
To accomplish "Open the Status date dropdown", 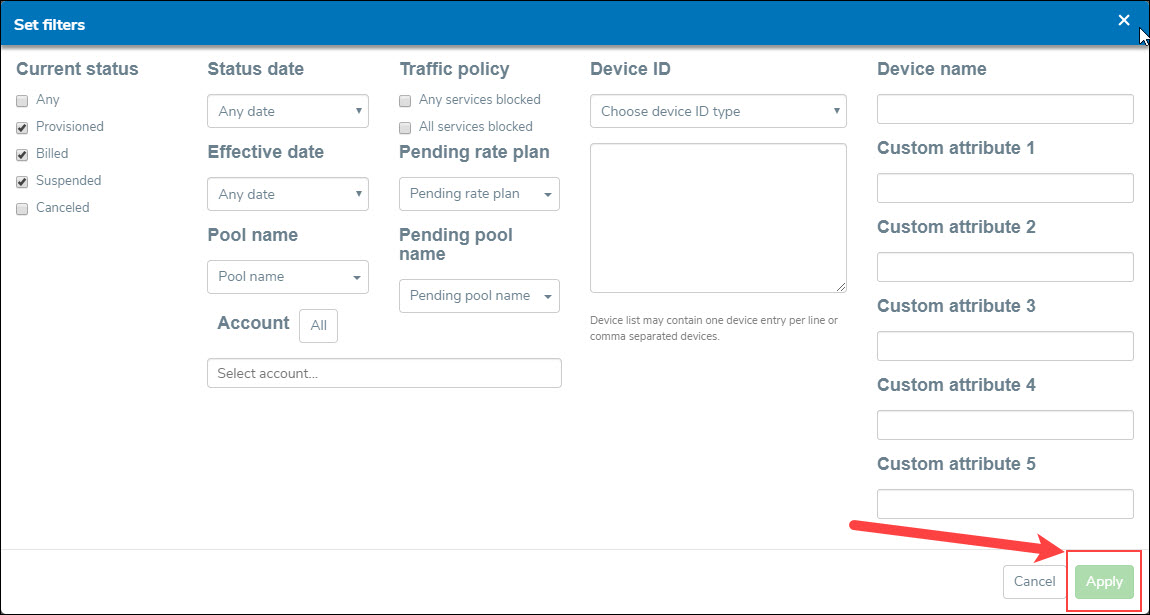I will 288,111.
